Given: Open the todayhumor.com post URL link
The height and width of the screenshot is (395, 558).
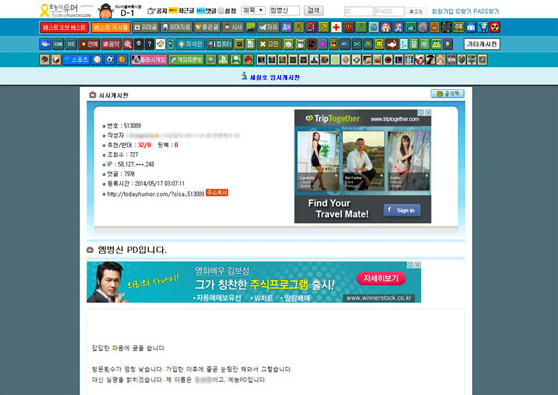Looking at the screenshot, I should tap(156, 194).
